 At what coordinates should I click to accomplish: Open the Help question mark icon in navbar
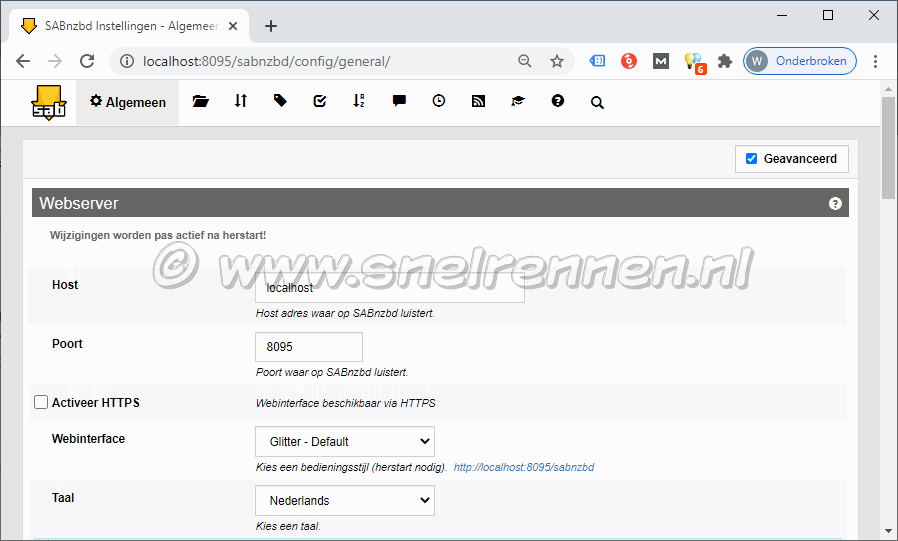[558, 101]
